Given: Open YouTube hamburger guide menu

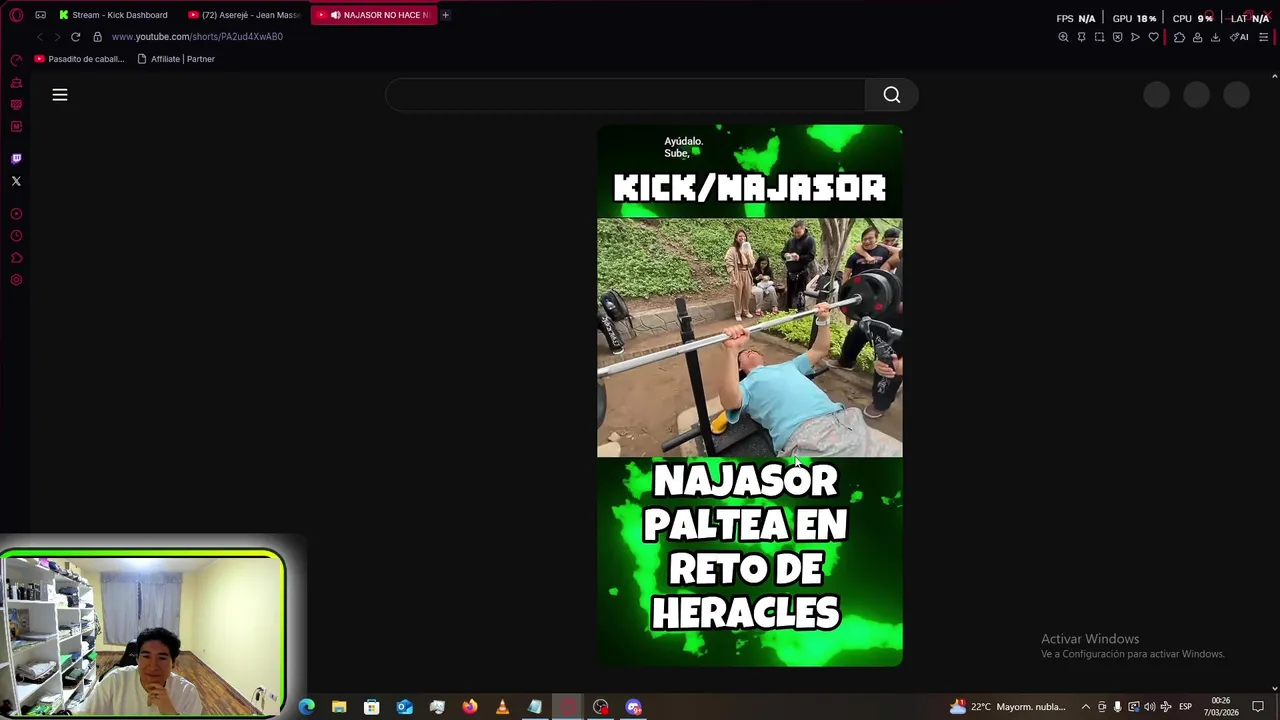Looking at the screenshot, I should [60, 95].
